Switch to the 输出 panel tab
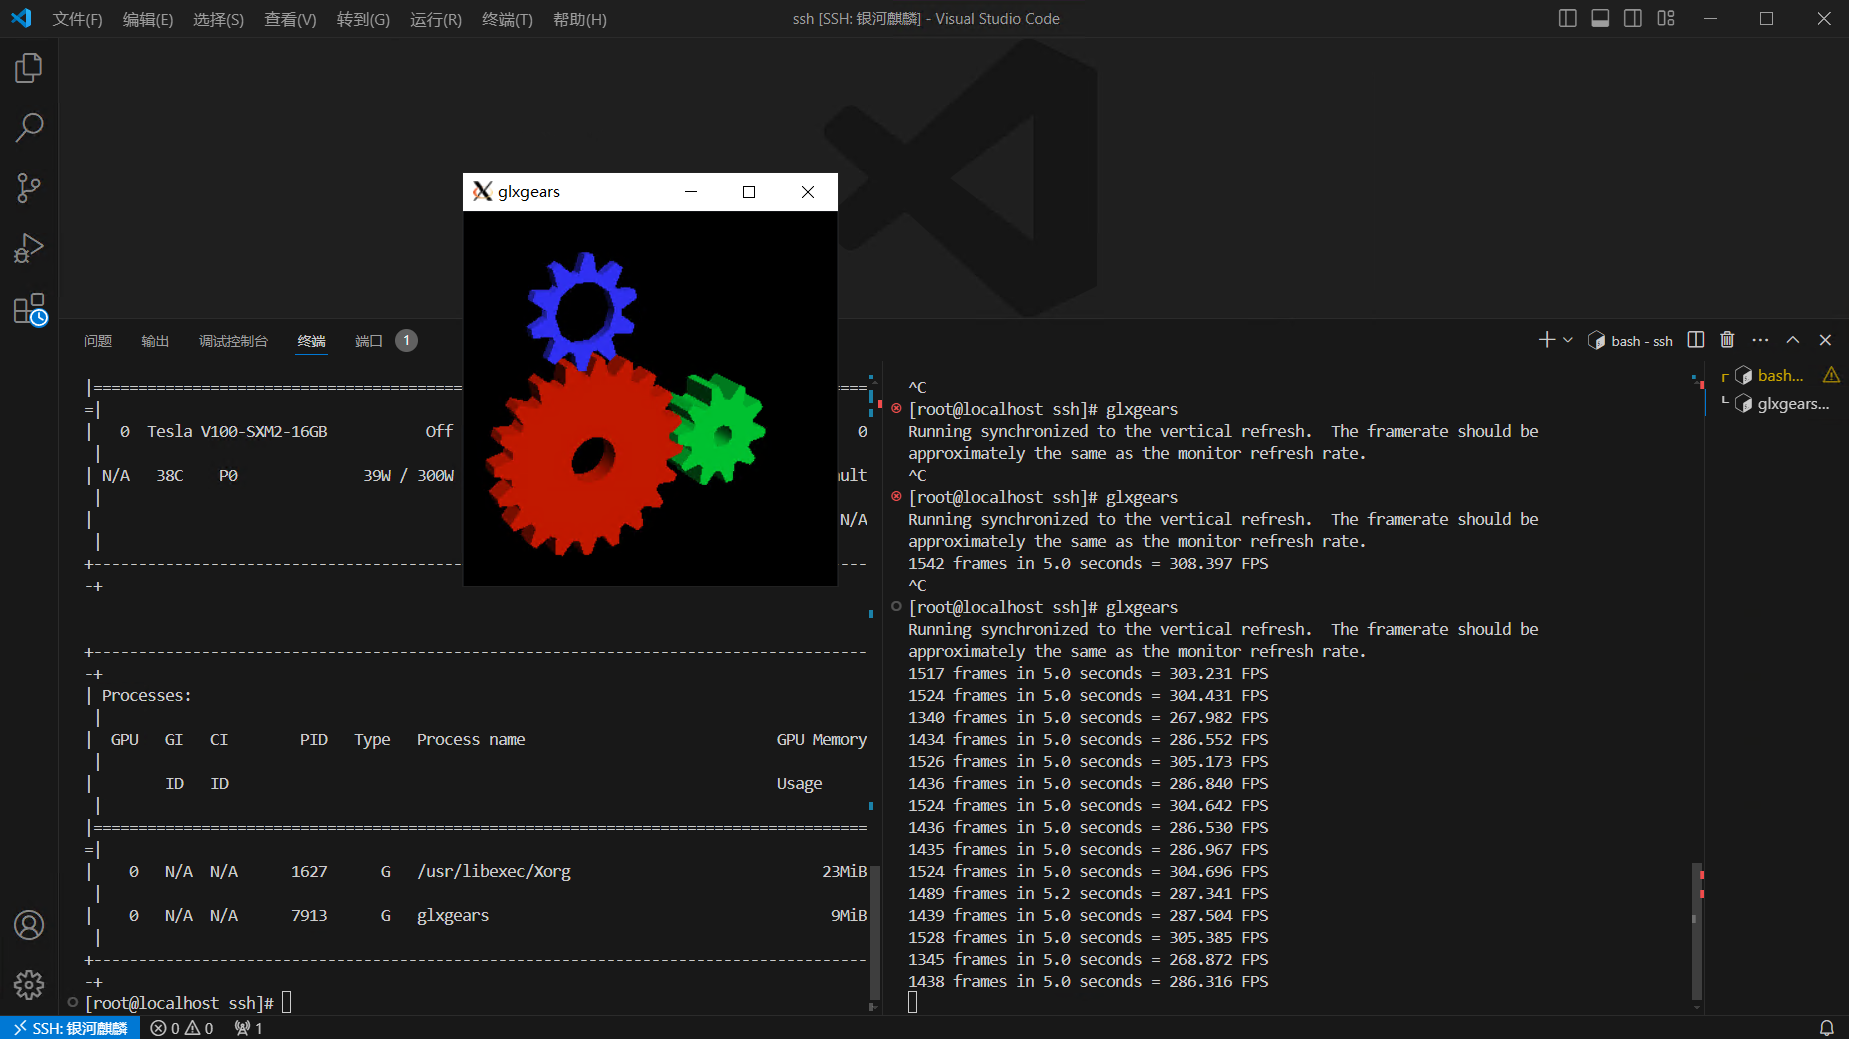This screenshot has height=1039, width=1849. pos(155,341)
